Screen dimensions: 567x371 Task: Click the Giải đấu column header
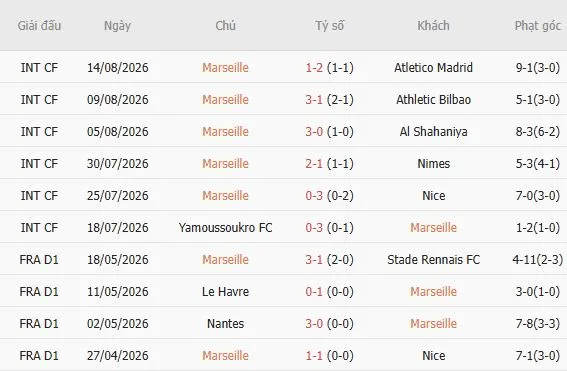pyautogui.click(x=39, y=26)
